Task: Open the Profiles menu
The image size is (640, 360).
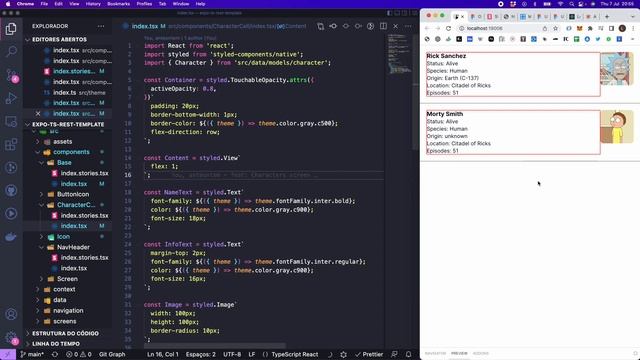Action: [144, 4]
